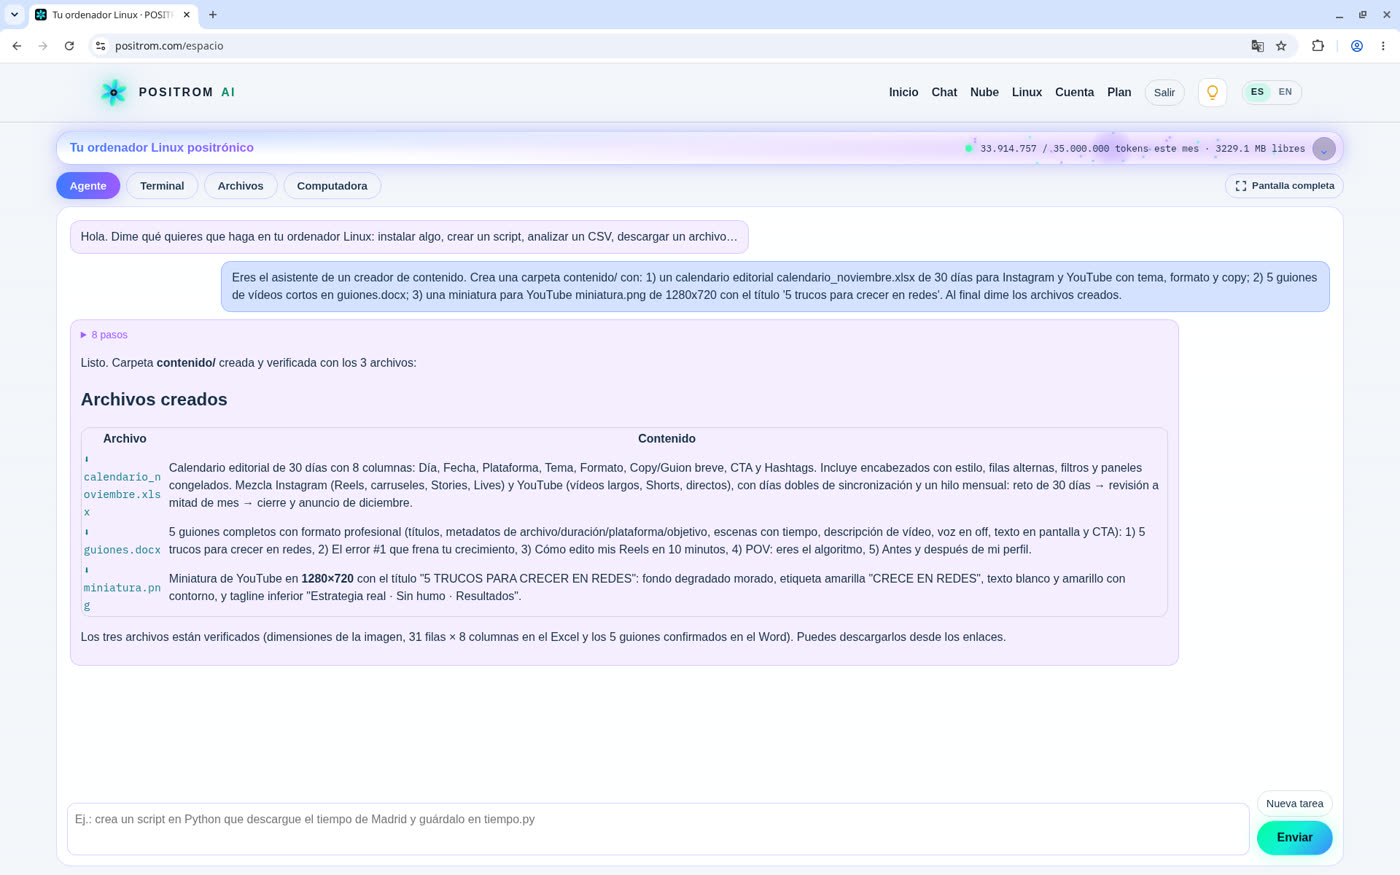Open the Google Translate icon in address bar

(x=1257, y=46)
